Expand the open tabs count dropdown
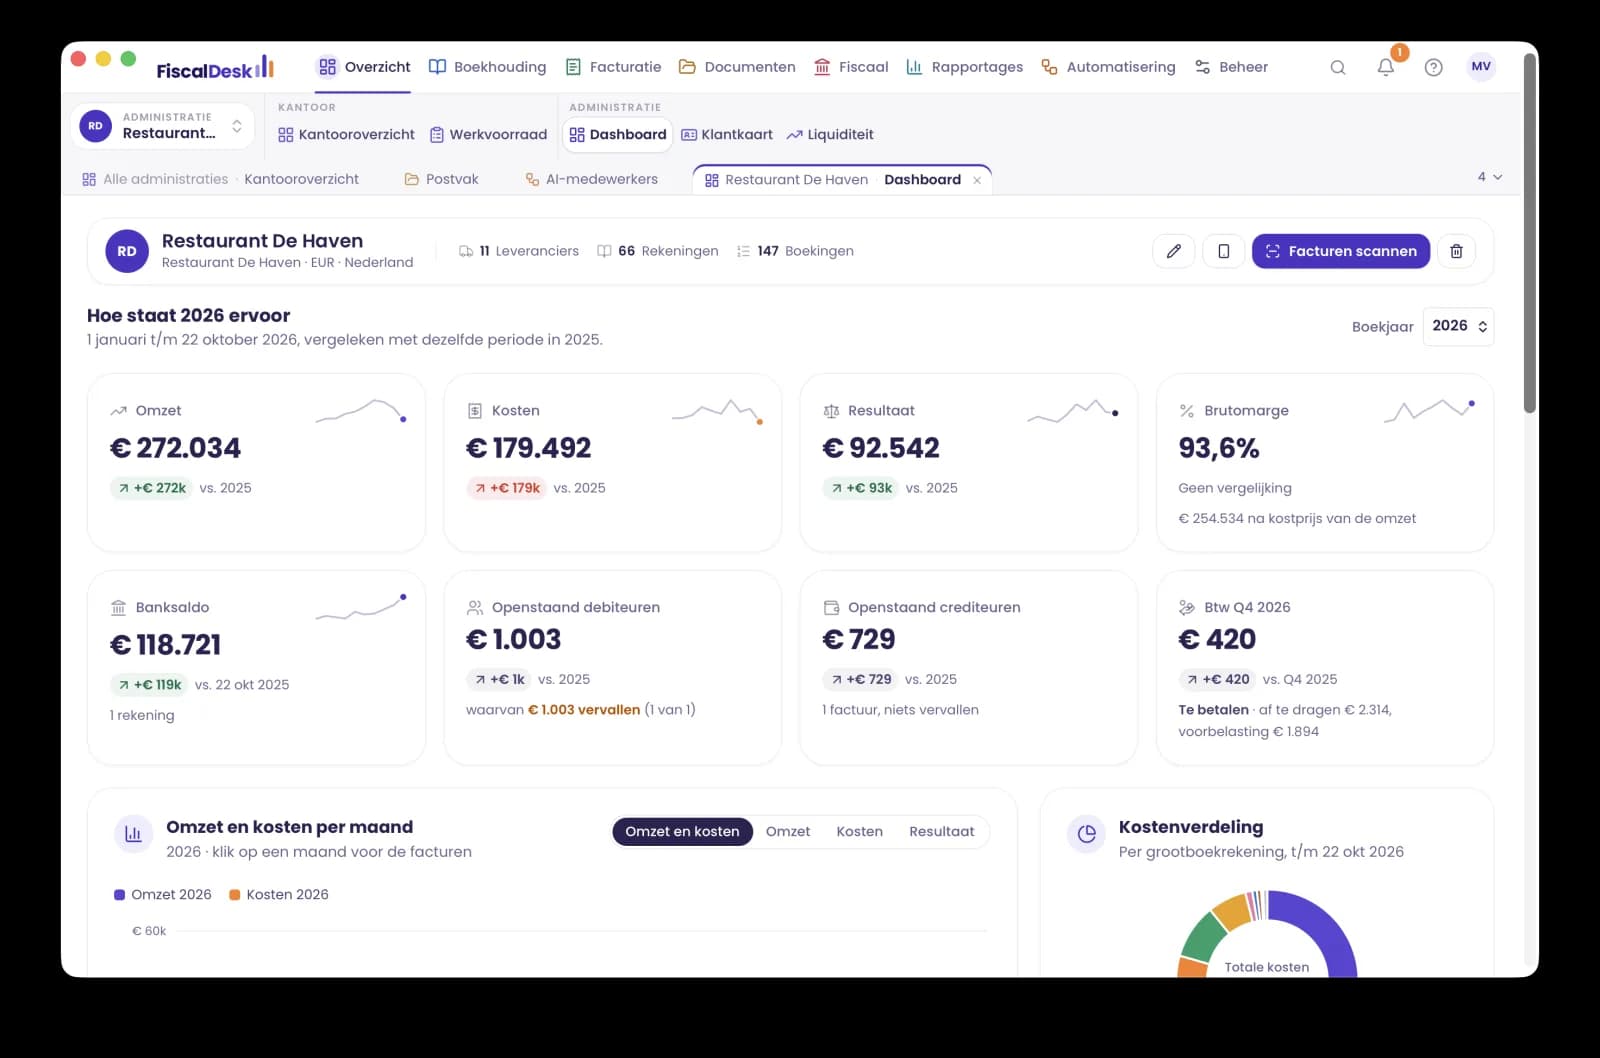The image size is (1600, 1058). (1490, 177)
